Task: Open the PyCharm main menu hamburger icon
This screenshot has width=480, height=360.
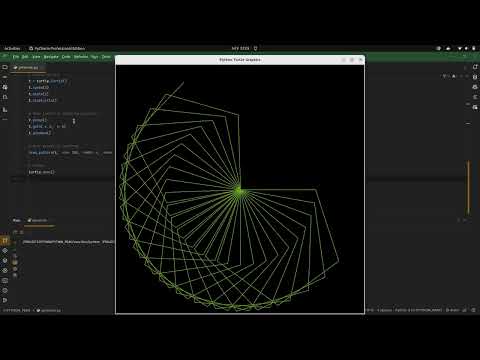Action: click(5, 57)
